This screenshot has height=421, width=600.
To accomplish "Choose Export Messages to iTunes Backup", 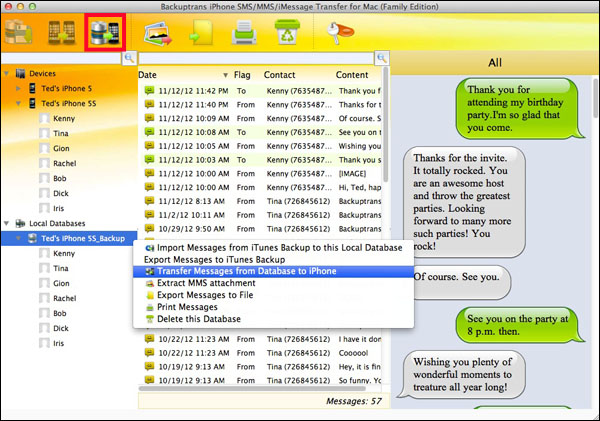I will [x=274, y=259].
